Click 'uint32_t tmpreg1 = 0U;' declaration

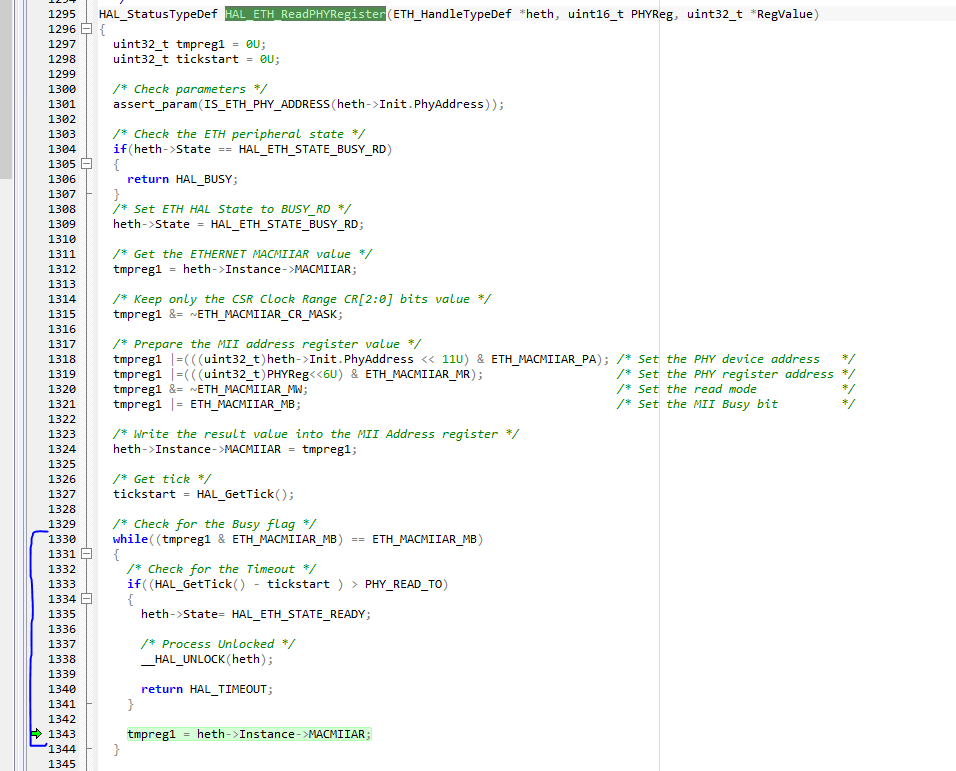click(x=190, y=44)
